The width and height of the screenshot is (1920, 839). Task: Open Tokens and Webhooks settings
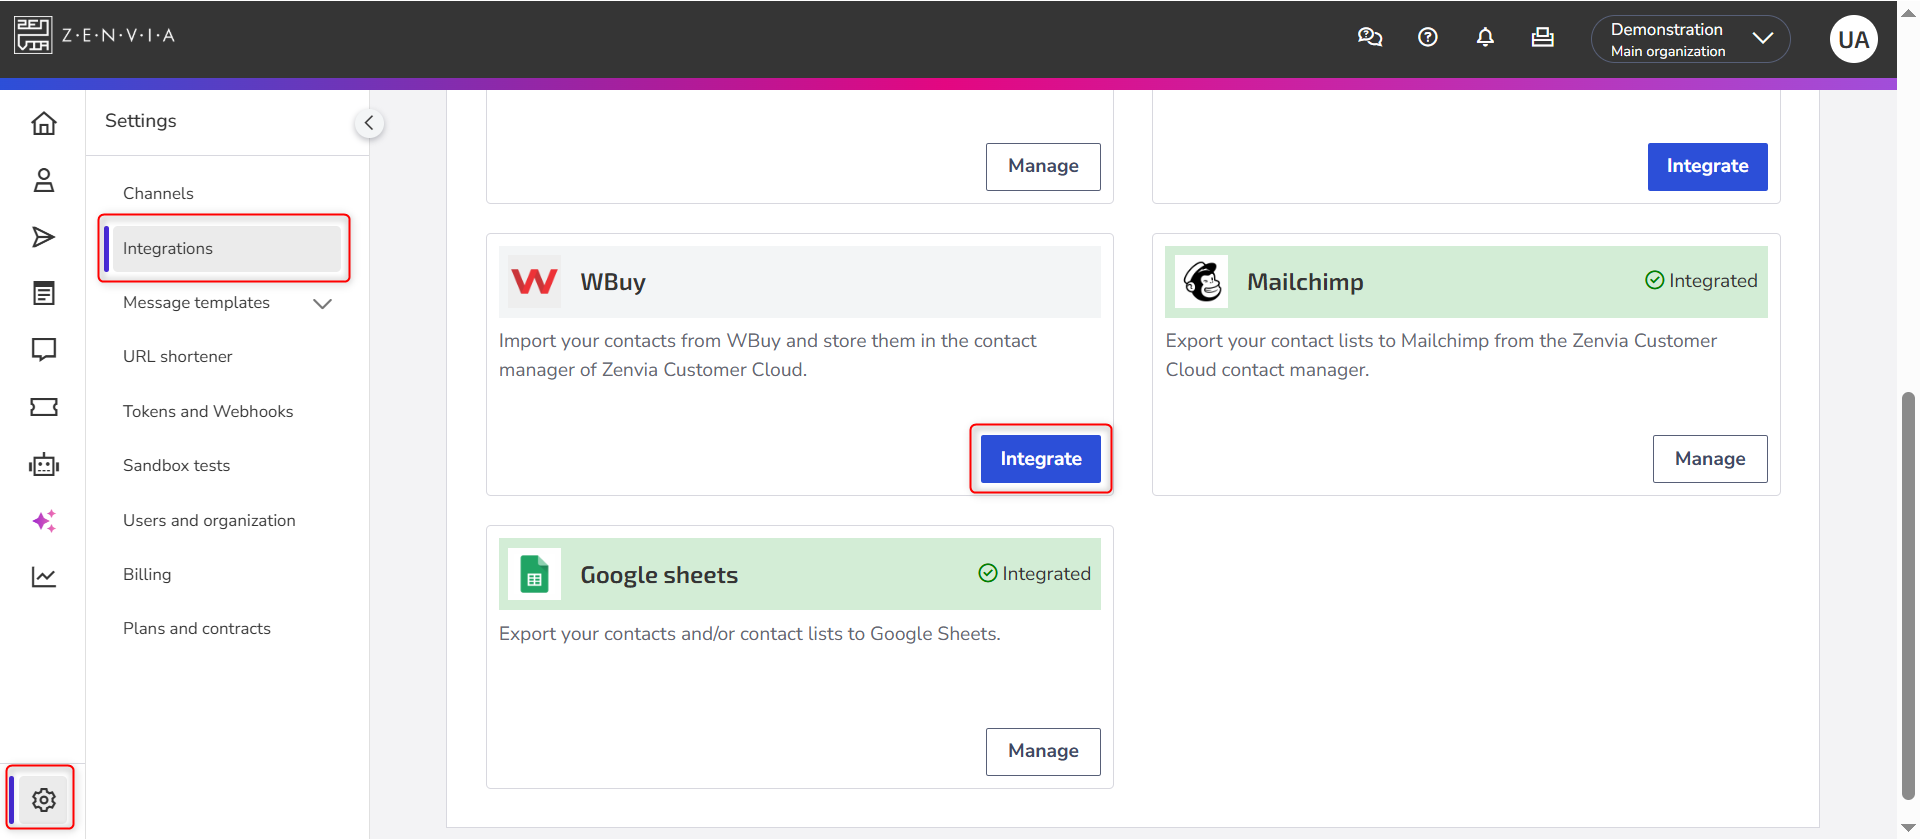[208, 411]
